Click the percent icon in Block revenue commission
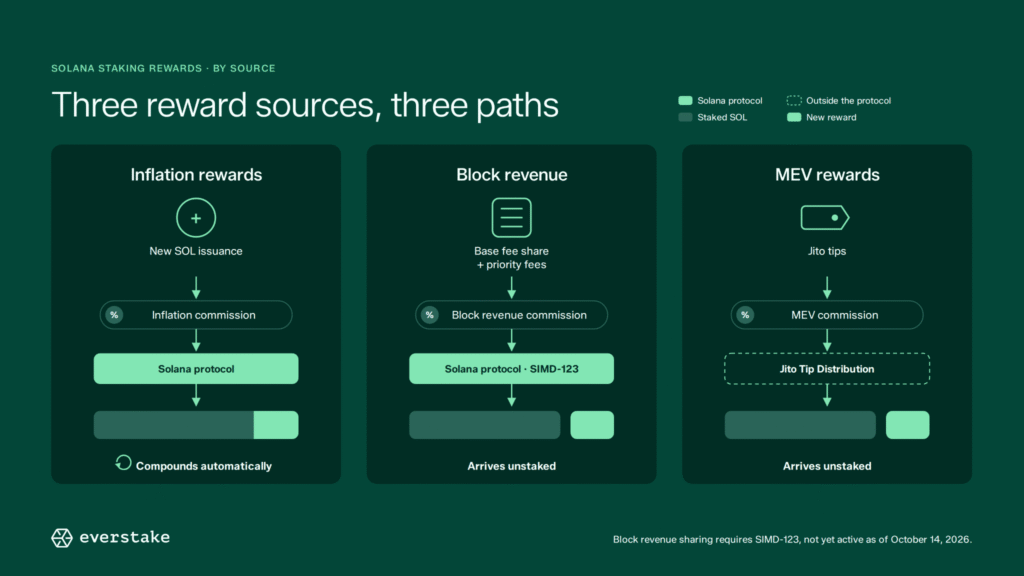The image size is (1024, 576). [430, 315]
